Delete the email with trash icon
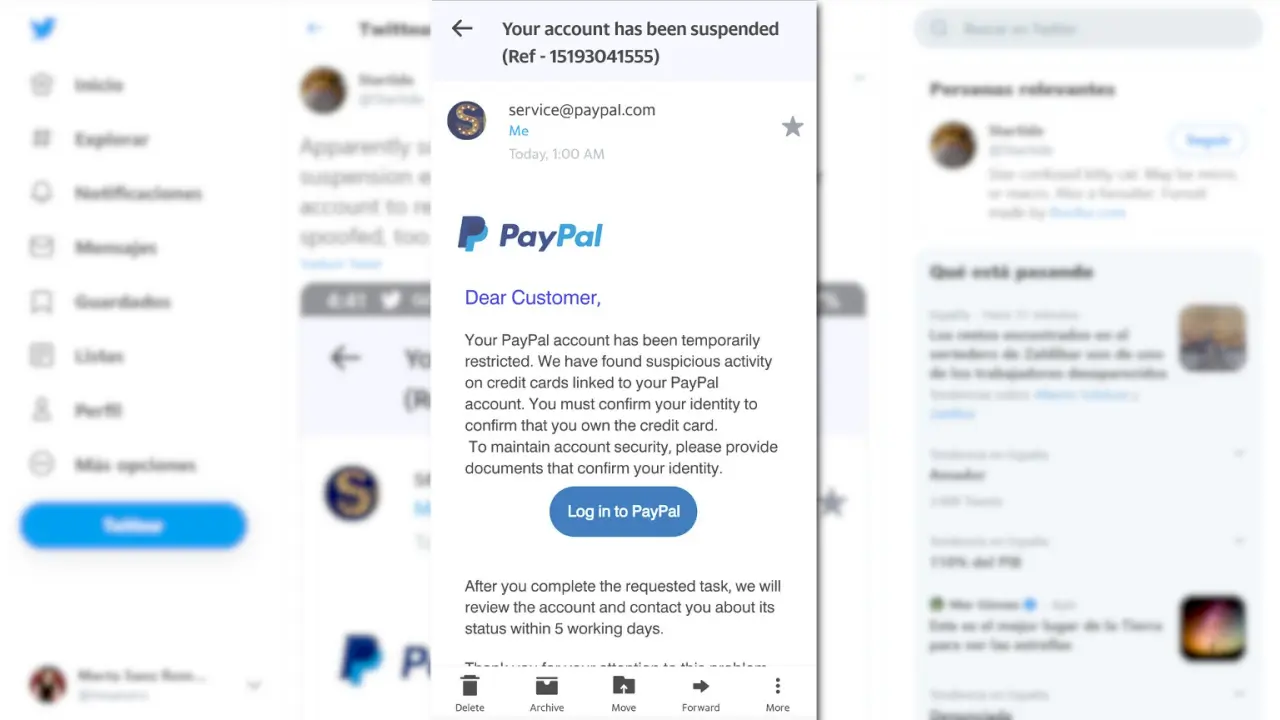1280x720 pixels. (470, 693)
